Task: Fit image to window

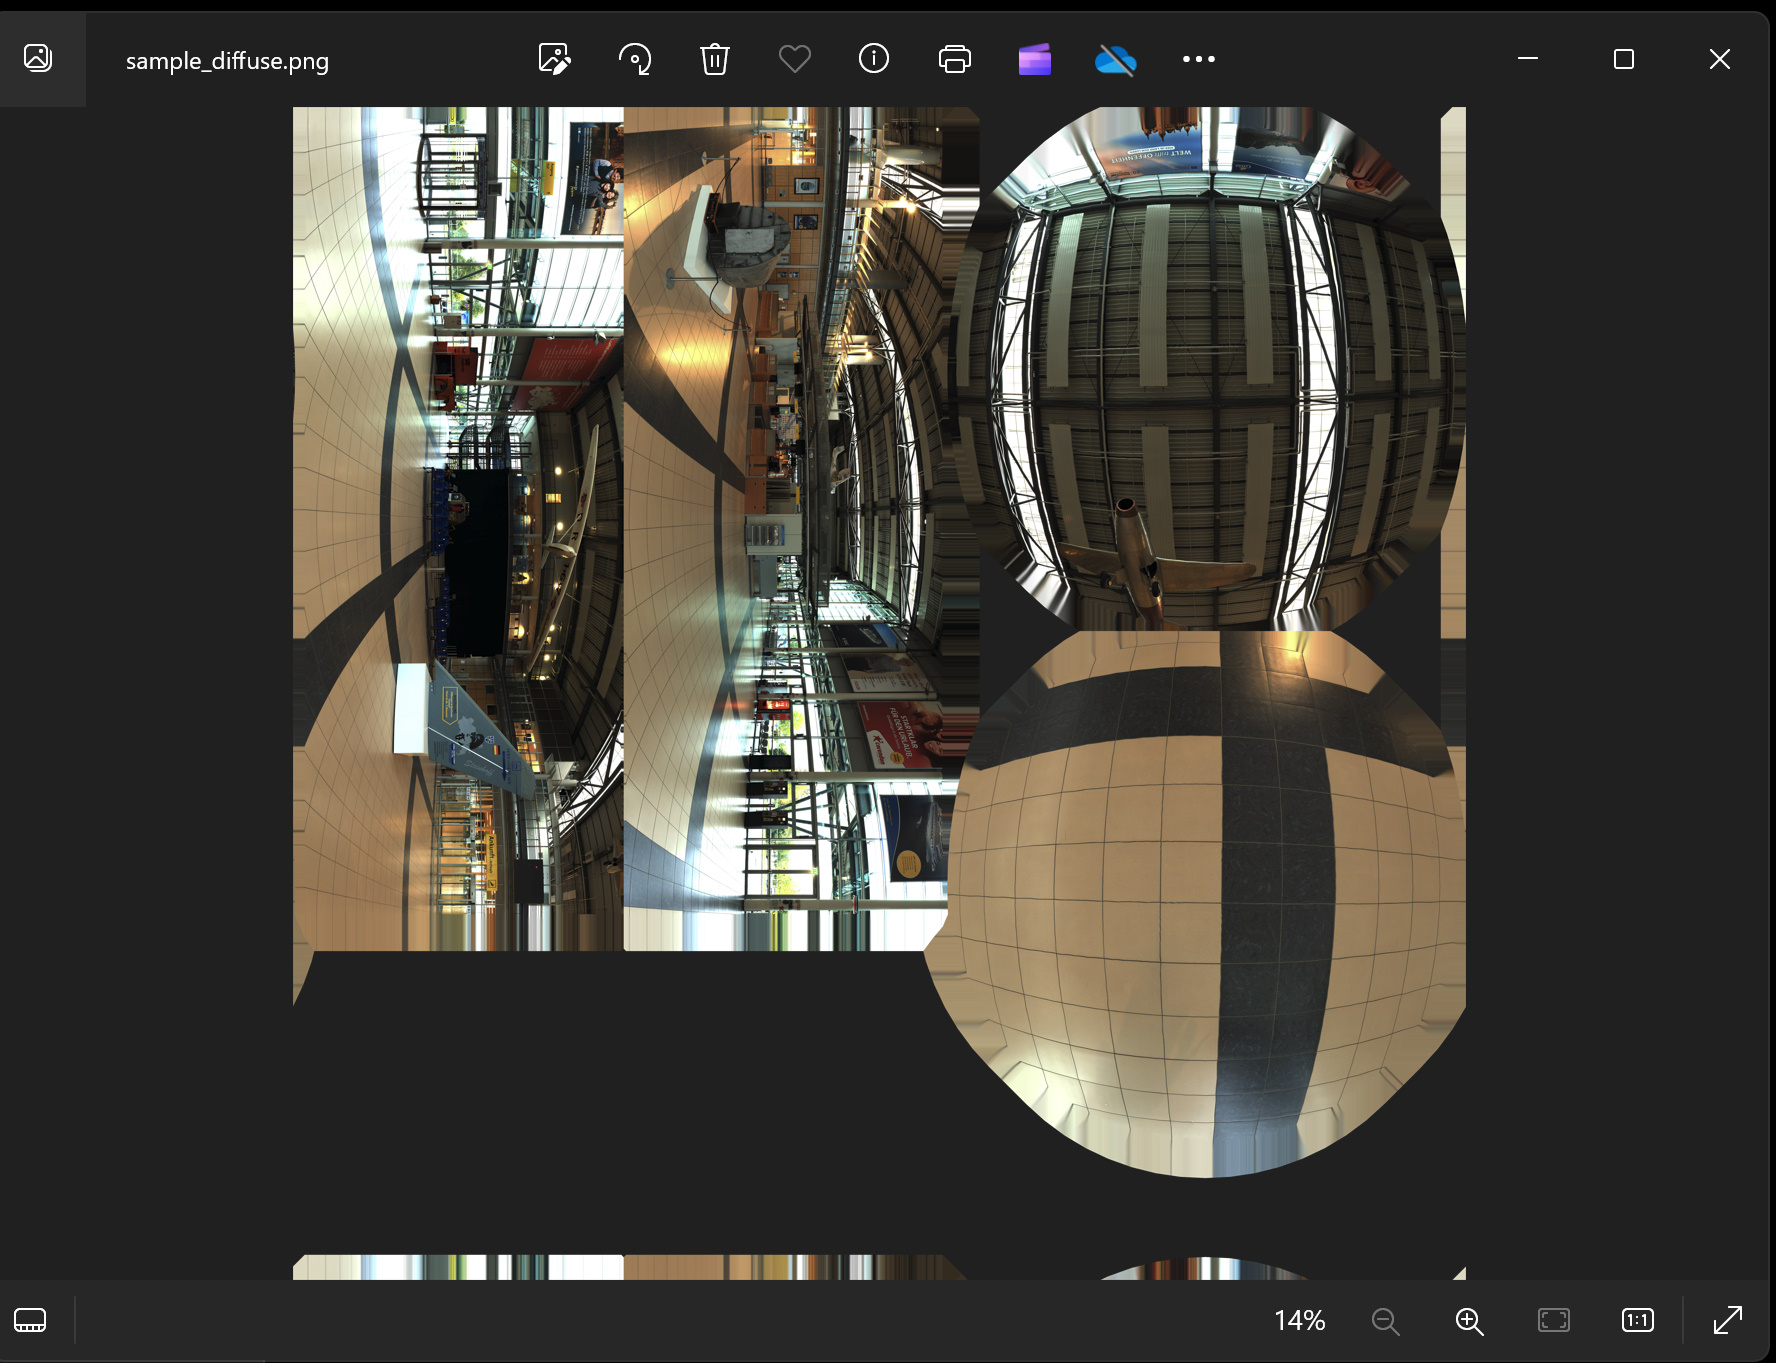Action: pos(1553,1321)
